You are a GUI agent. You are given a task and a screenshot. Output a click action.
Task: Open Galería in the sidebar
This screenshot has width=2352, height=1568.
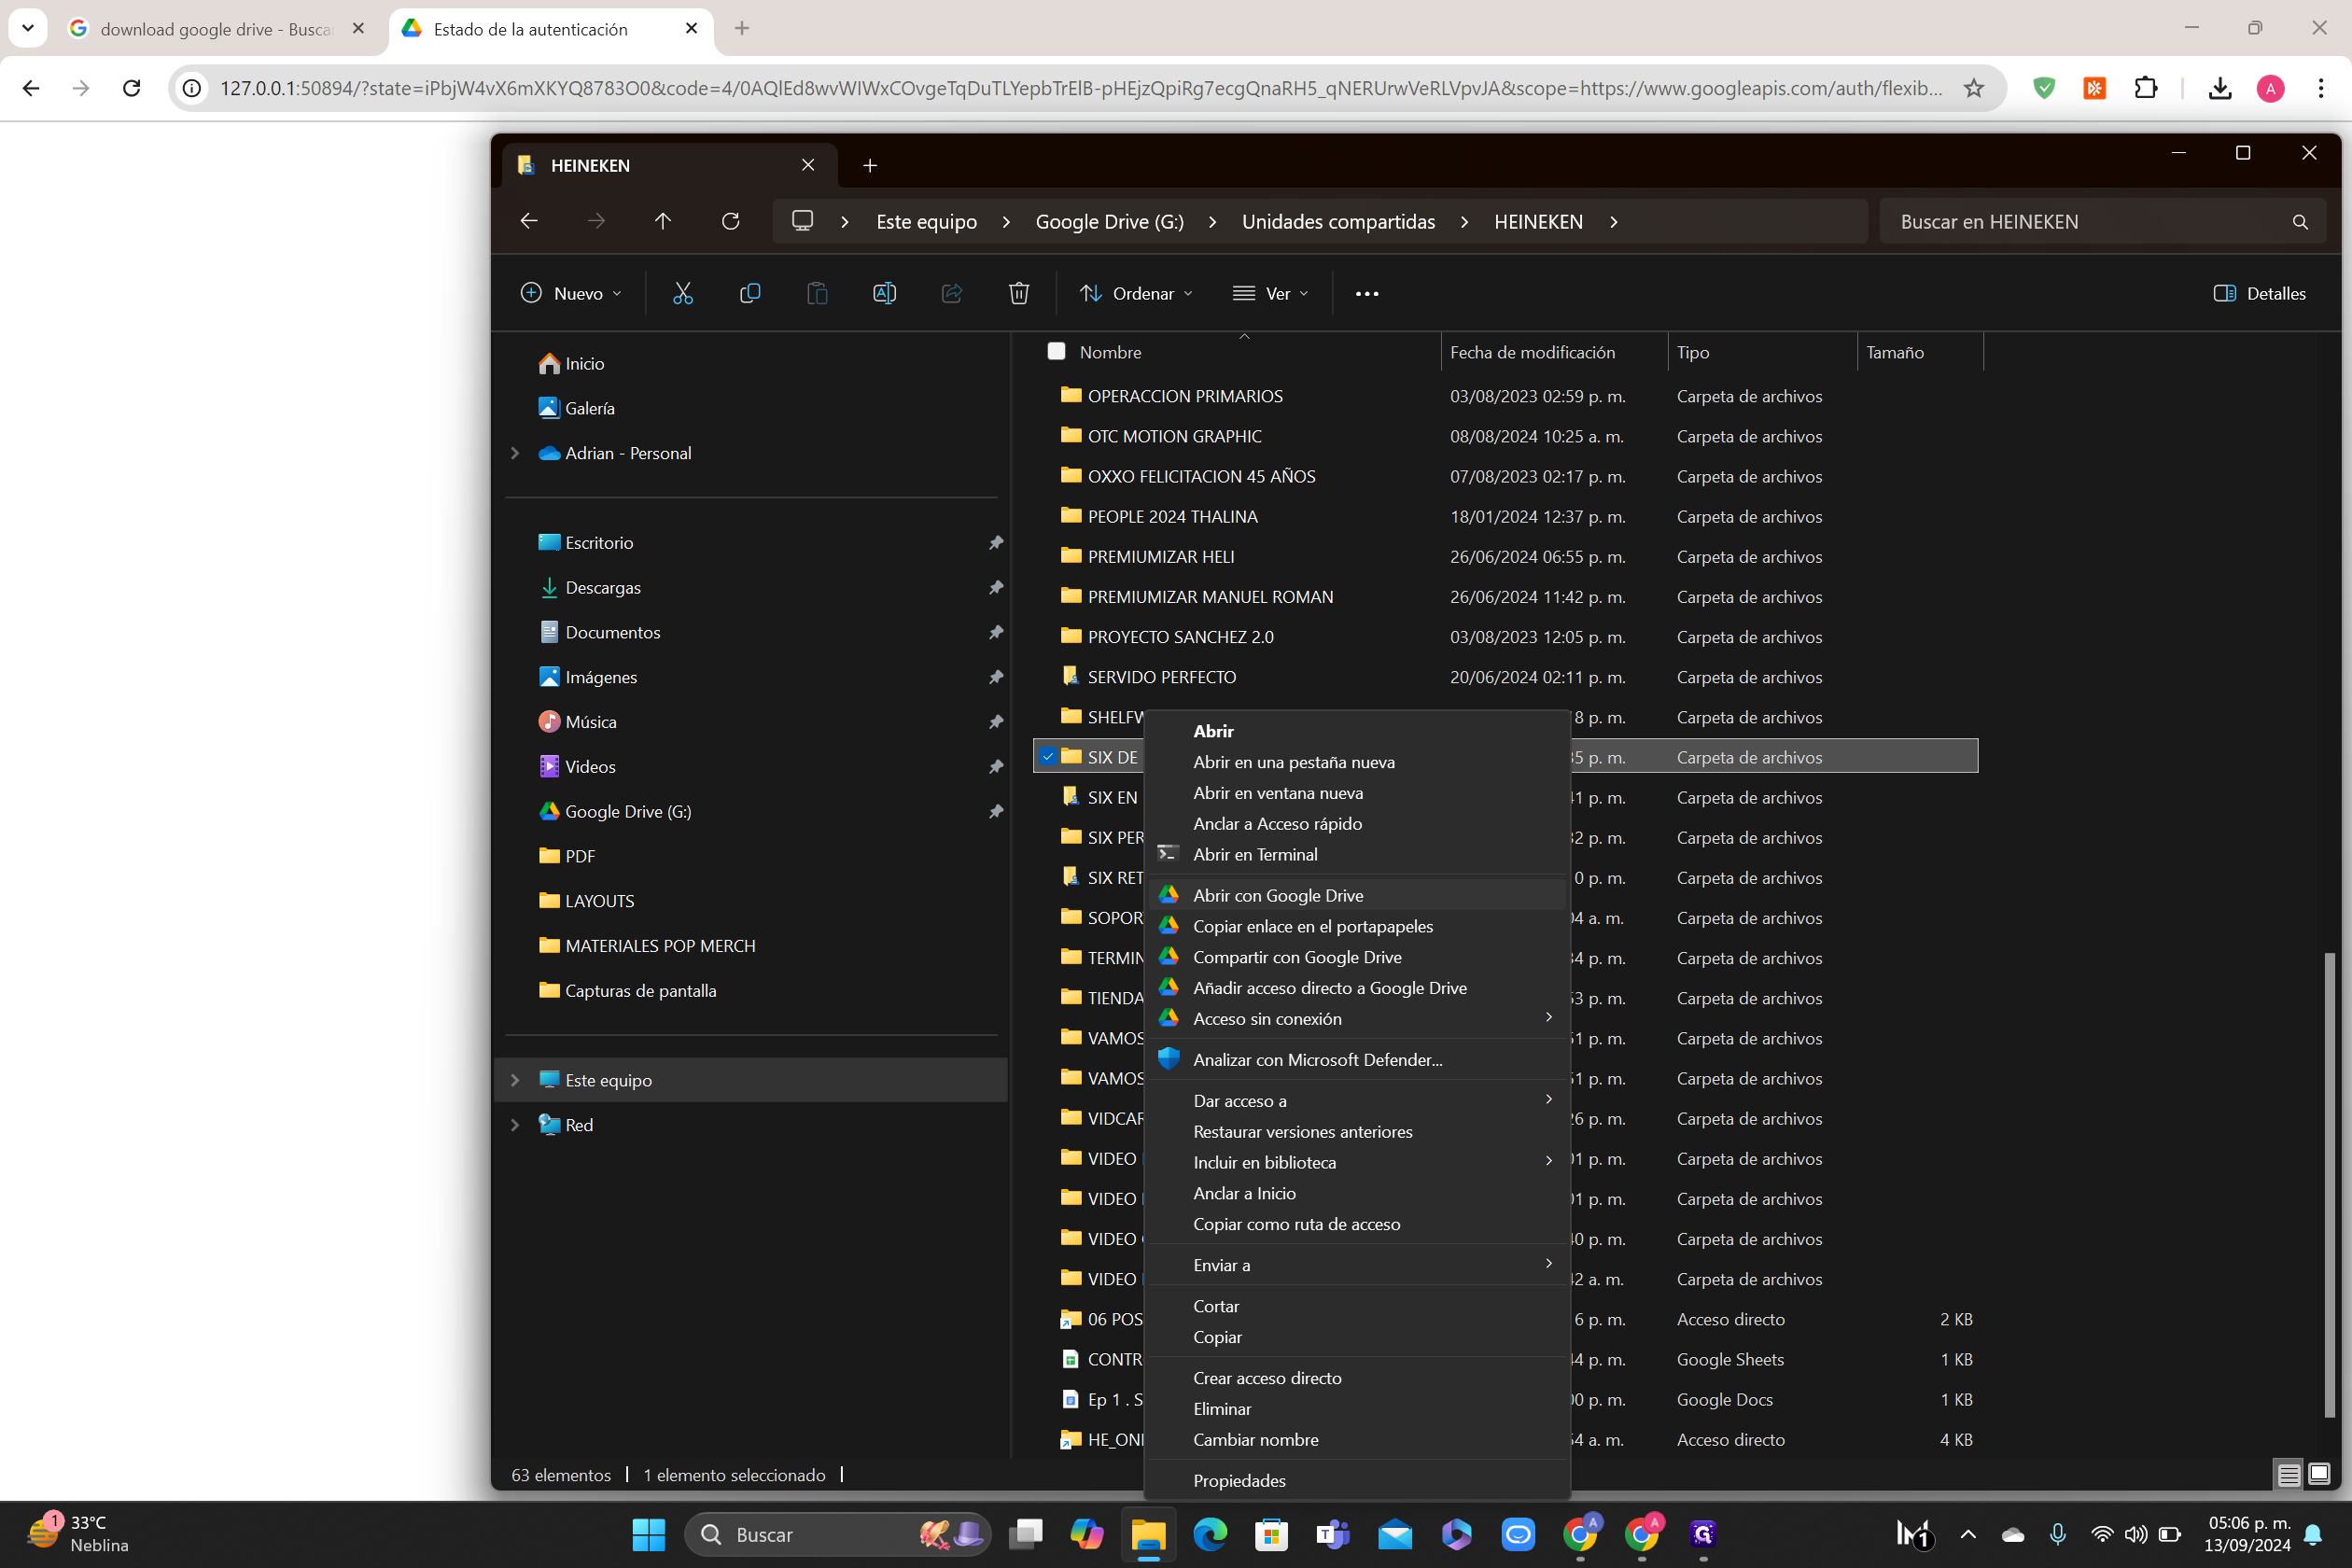[x=590, y=408]
